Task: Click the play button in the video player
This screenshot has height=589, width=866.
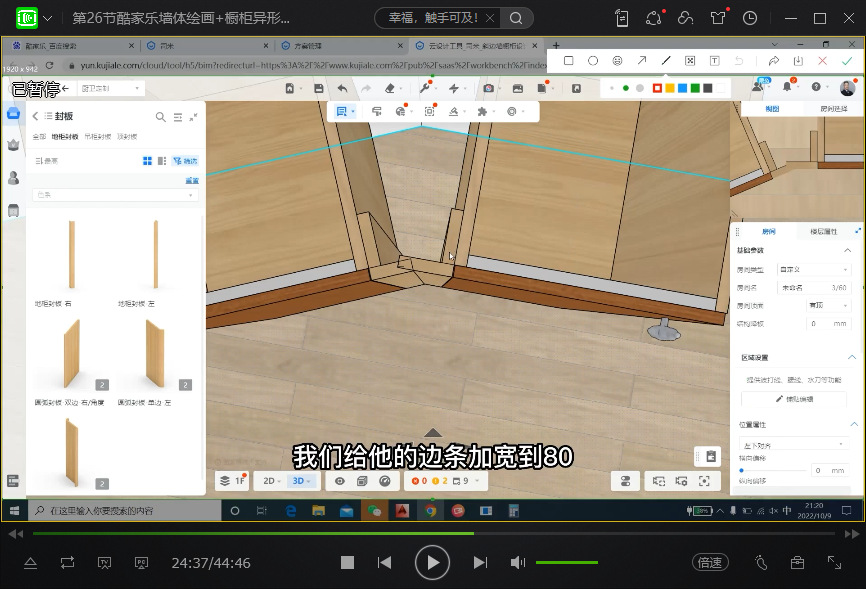Action: pos(432,563)
